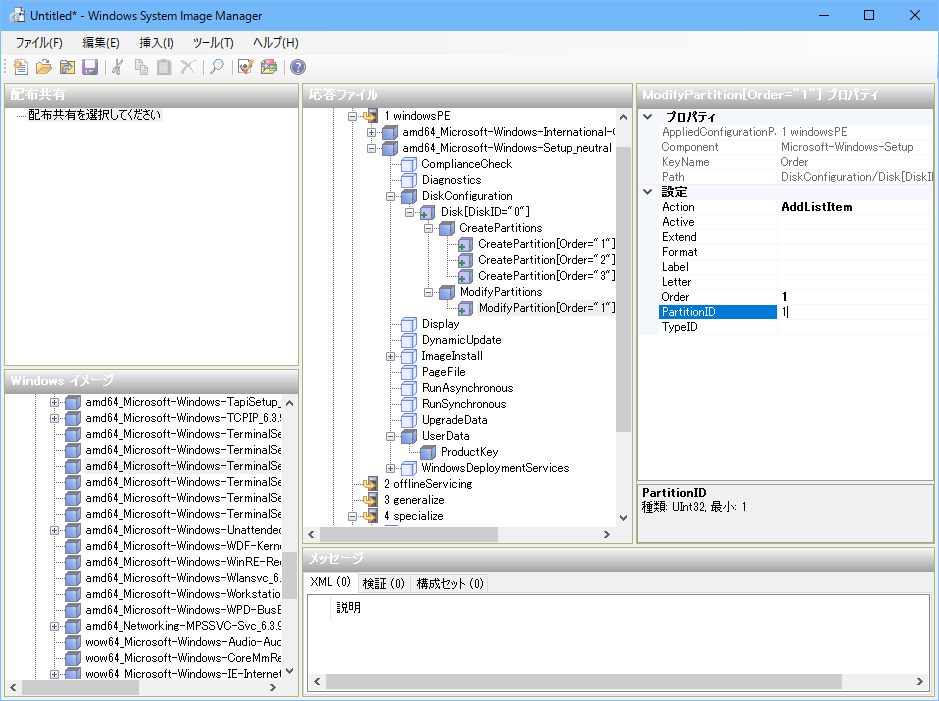Expand the amd64 Windows-International component

coord(371,132)
